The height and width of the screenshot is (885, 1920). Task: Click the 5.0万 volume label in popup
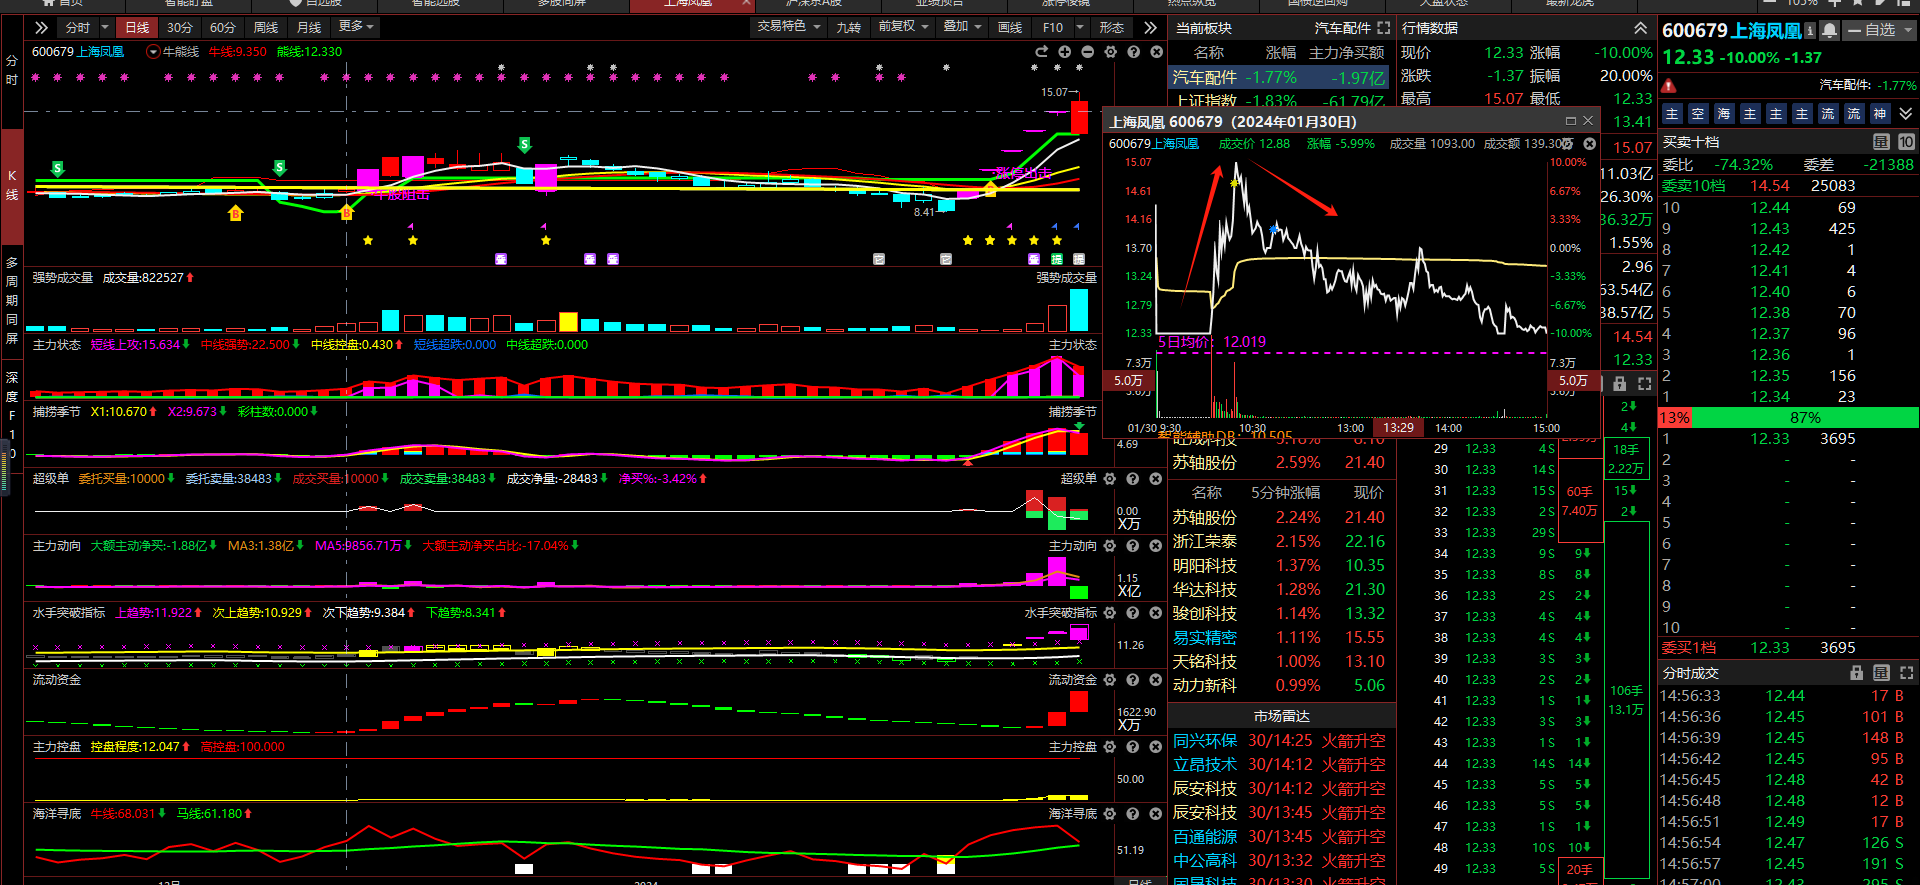pos(1128,381)
